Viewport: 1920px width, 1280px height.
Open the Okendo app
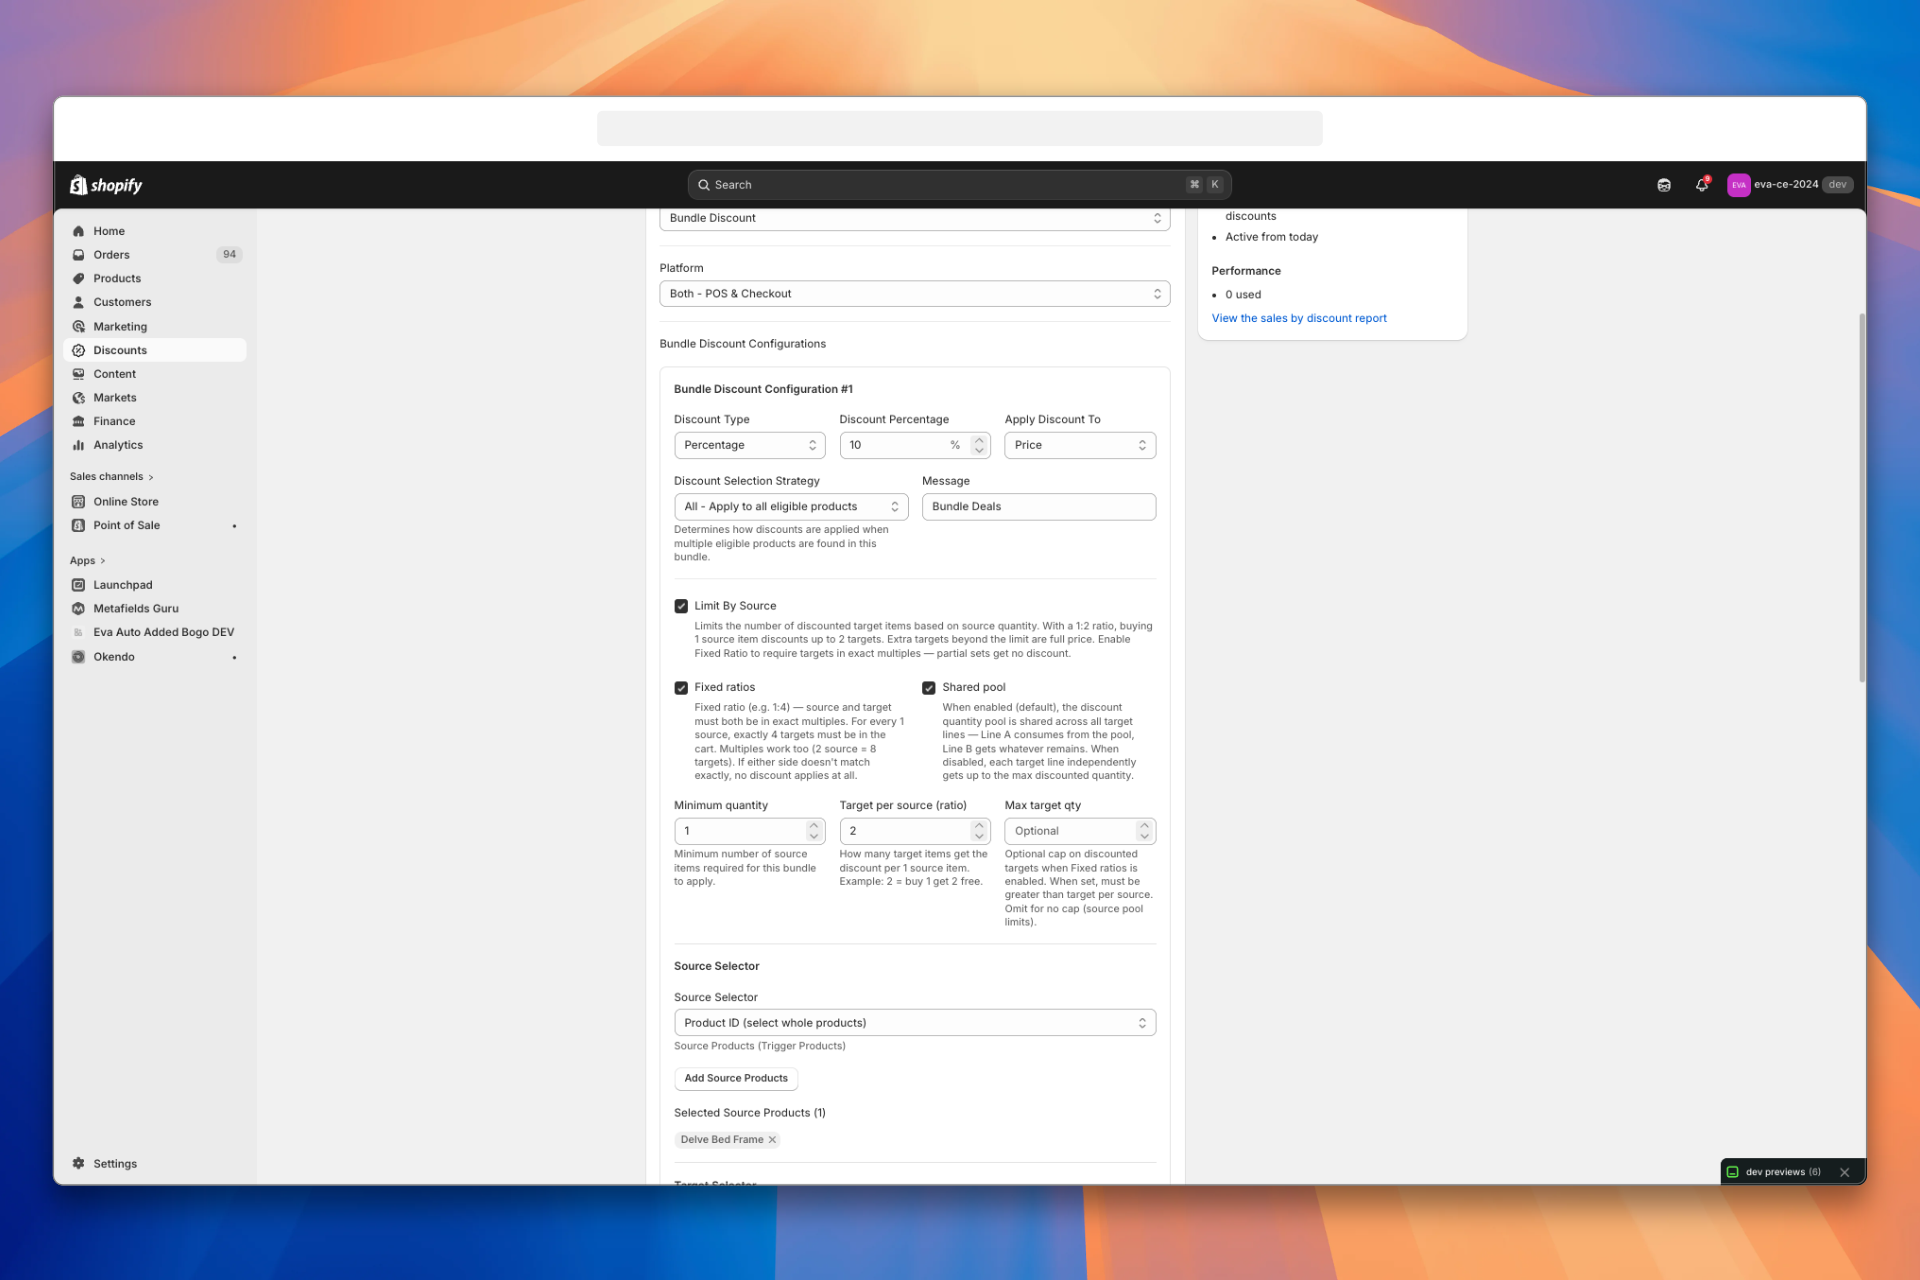[113, 656]
